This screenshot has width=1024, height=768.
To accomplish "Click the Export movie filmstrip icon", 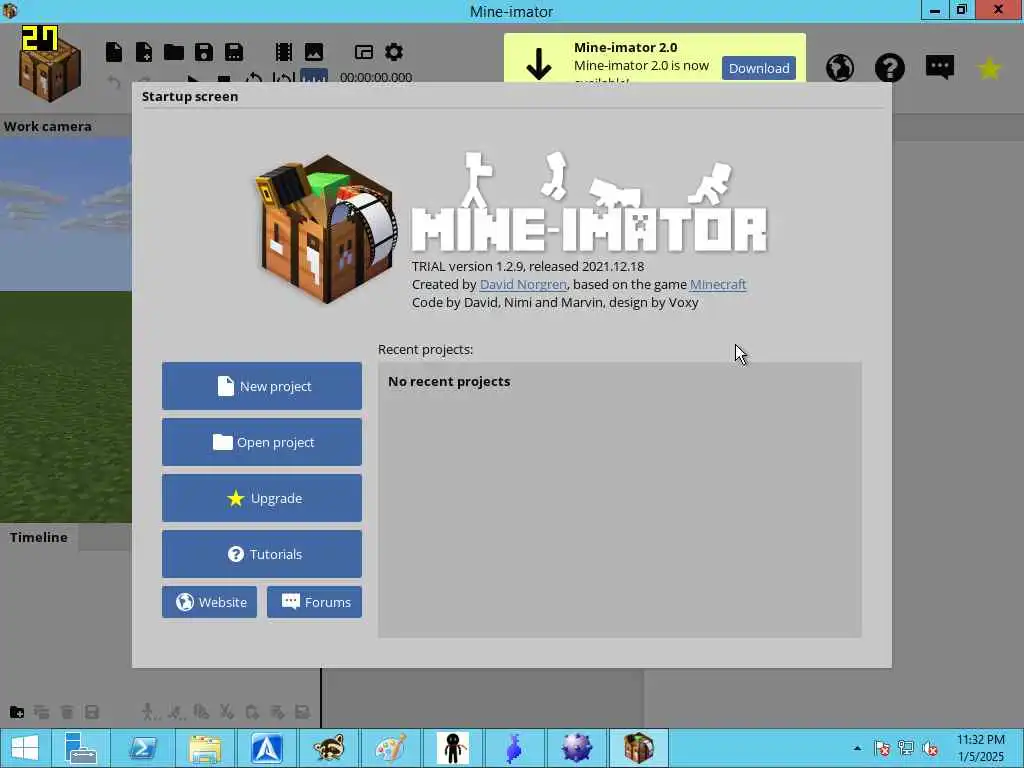I will pyautogui.click(x=283, y=52).
